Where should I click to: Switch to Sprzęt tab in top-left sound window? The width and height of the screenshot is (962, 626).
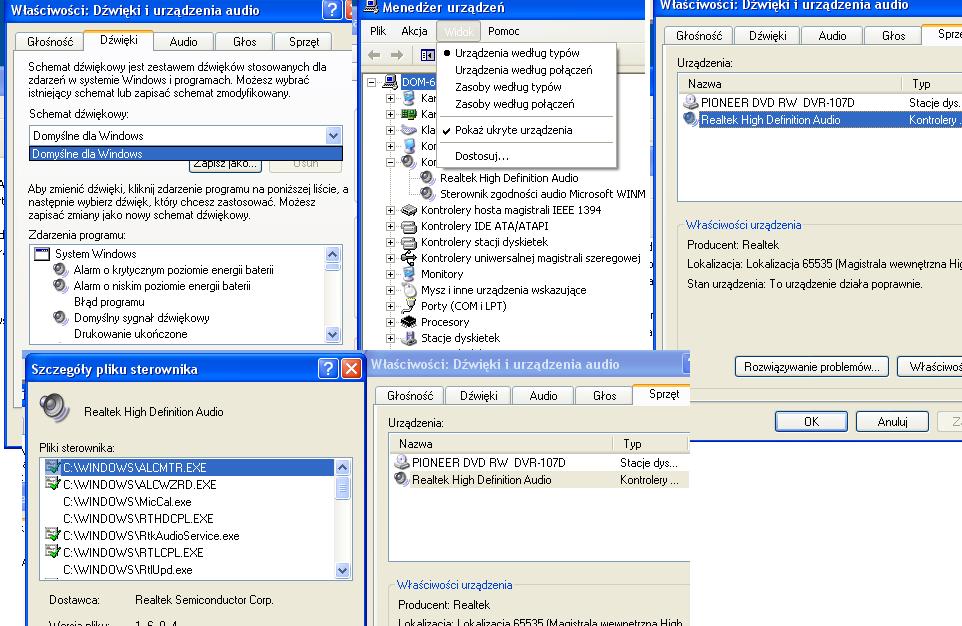tap(304, 42)
